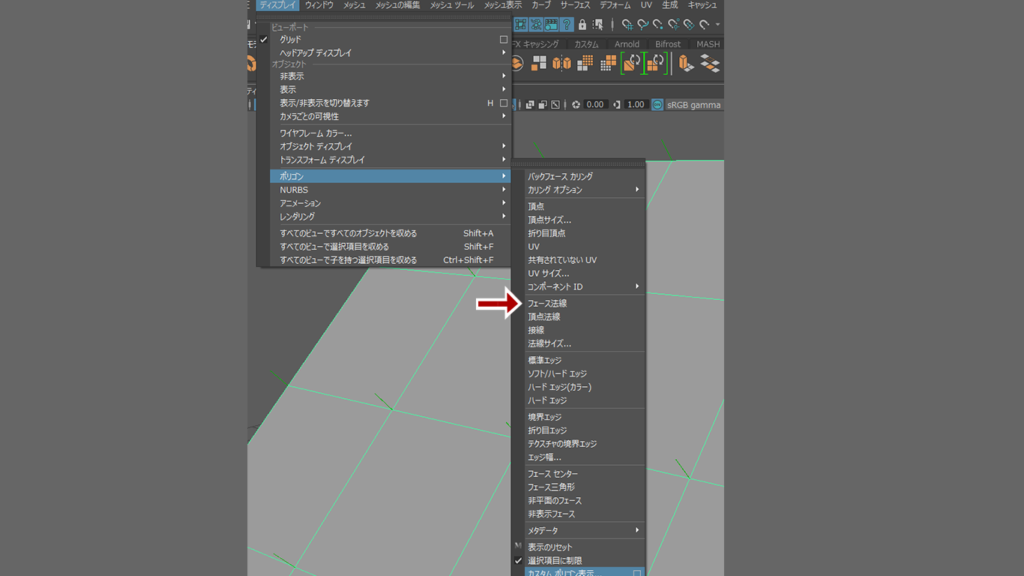Click the stacked diamond planes shelf icon
This screenshot has height=576, width=1024.
710,63
